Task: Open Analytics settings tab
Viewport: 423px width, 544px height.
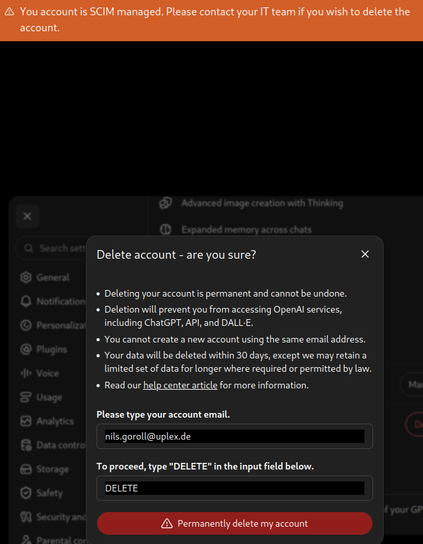Action: coord(47,421)
